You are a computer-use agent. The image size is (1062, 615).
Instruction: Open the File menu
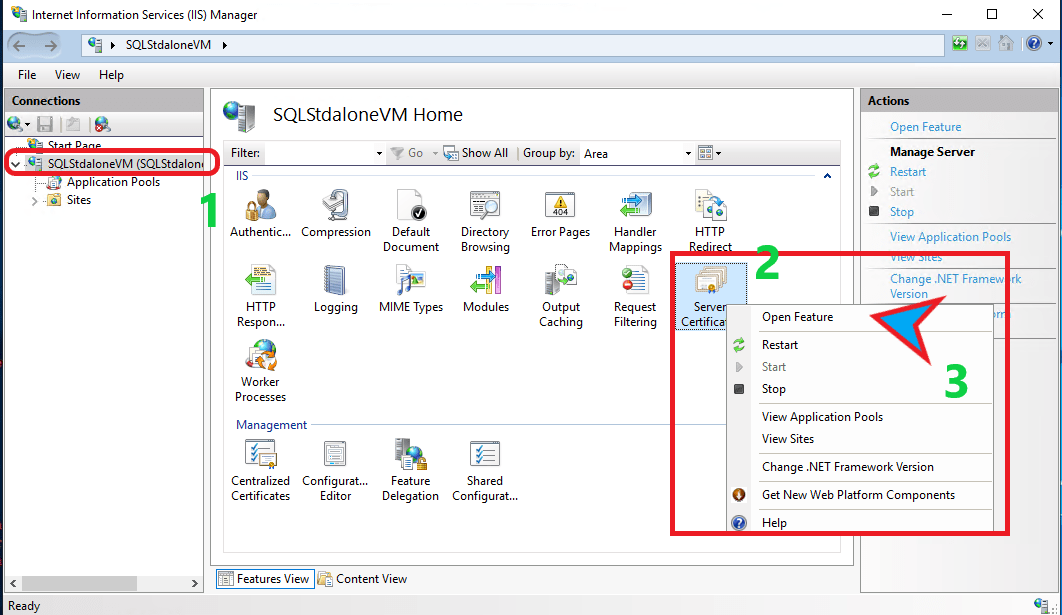click(x=27, y=75)
